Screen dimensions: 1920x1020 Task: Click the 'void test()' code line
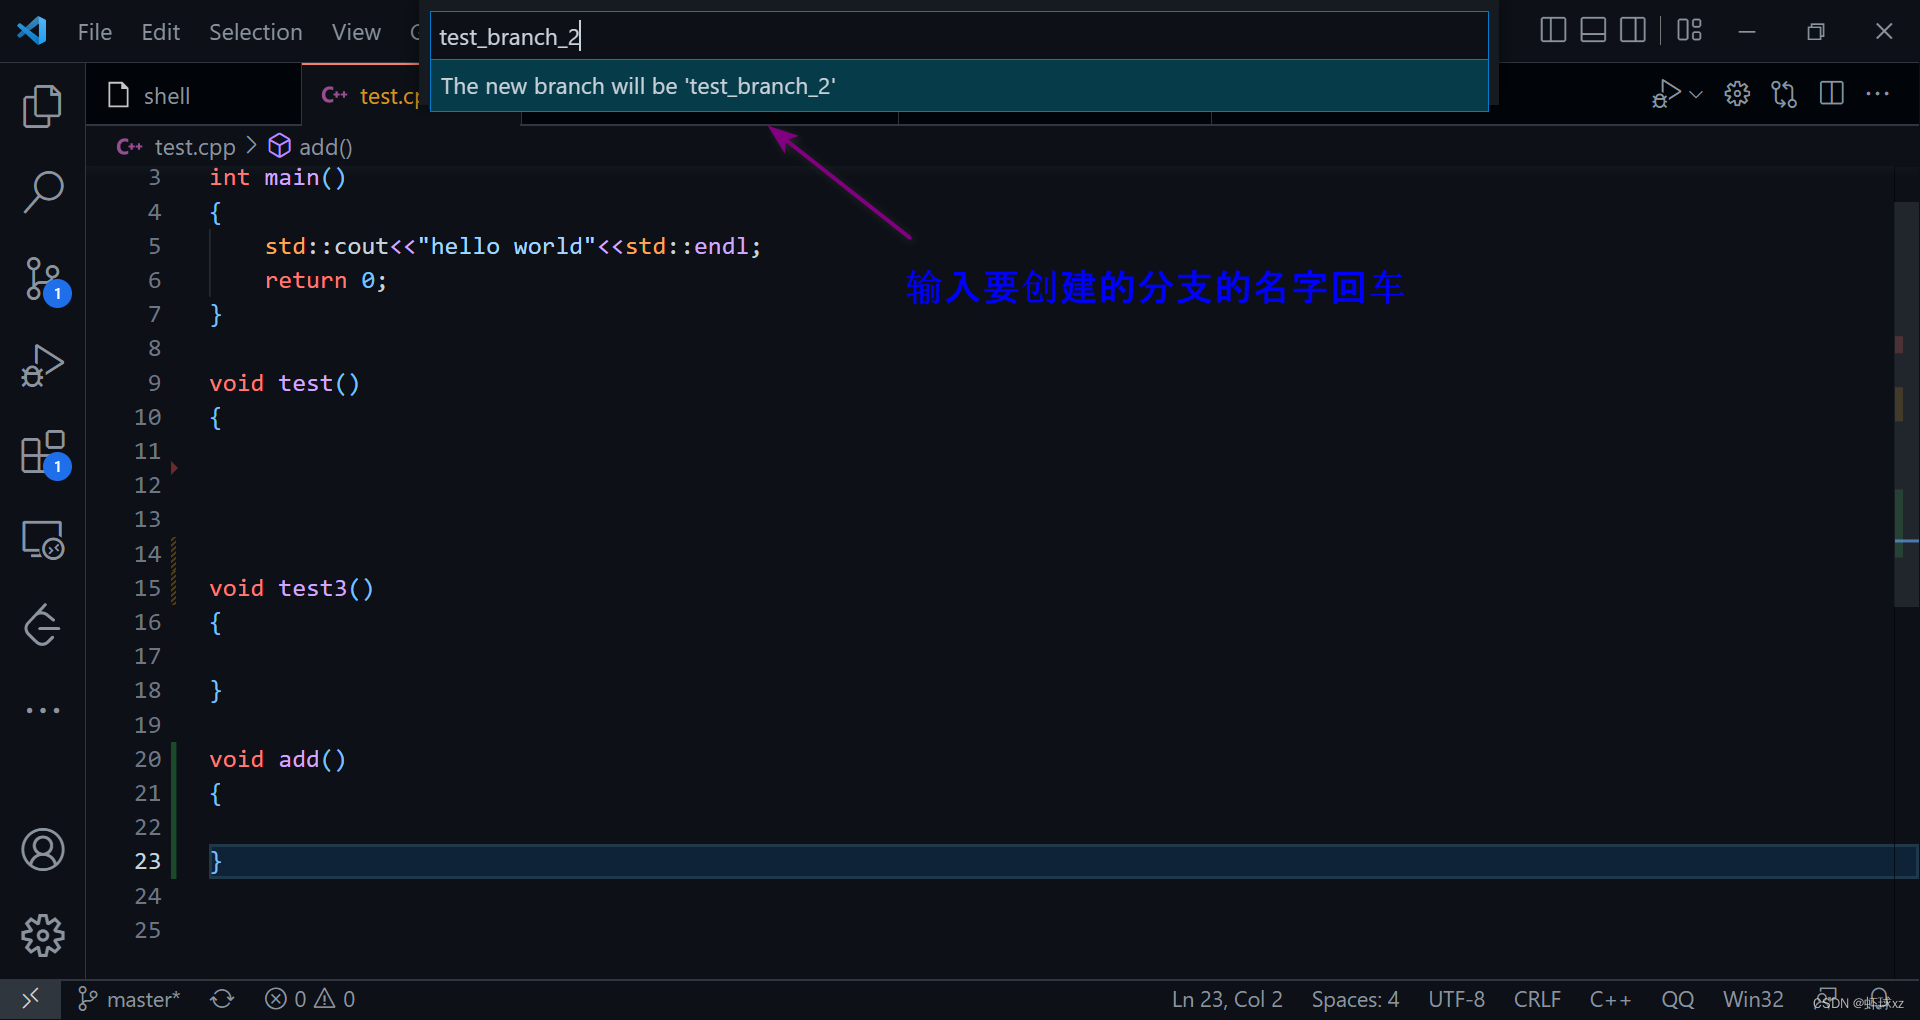[284, 384]
